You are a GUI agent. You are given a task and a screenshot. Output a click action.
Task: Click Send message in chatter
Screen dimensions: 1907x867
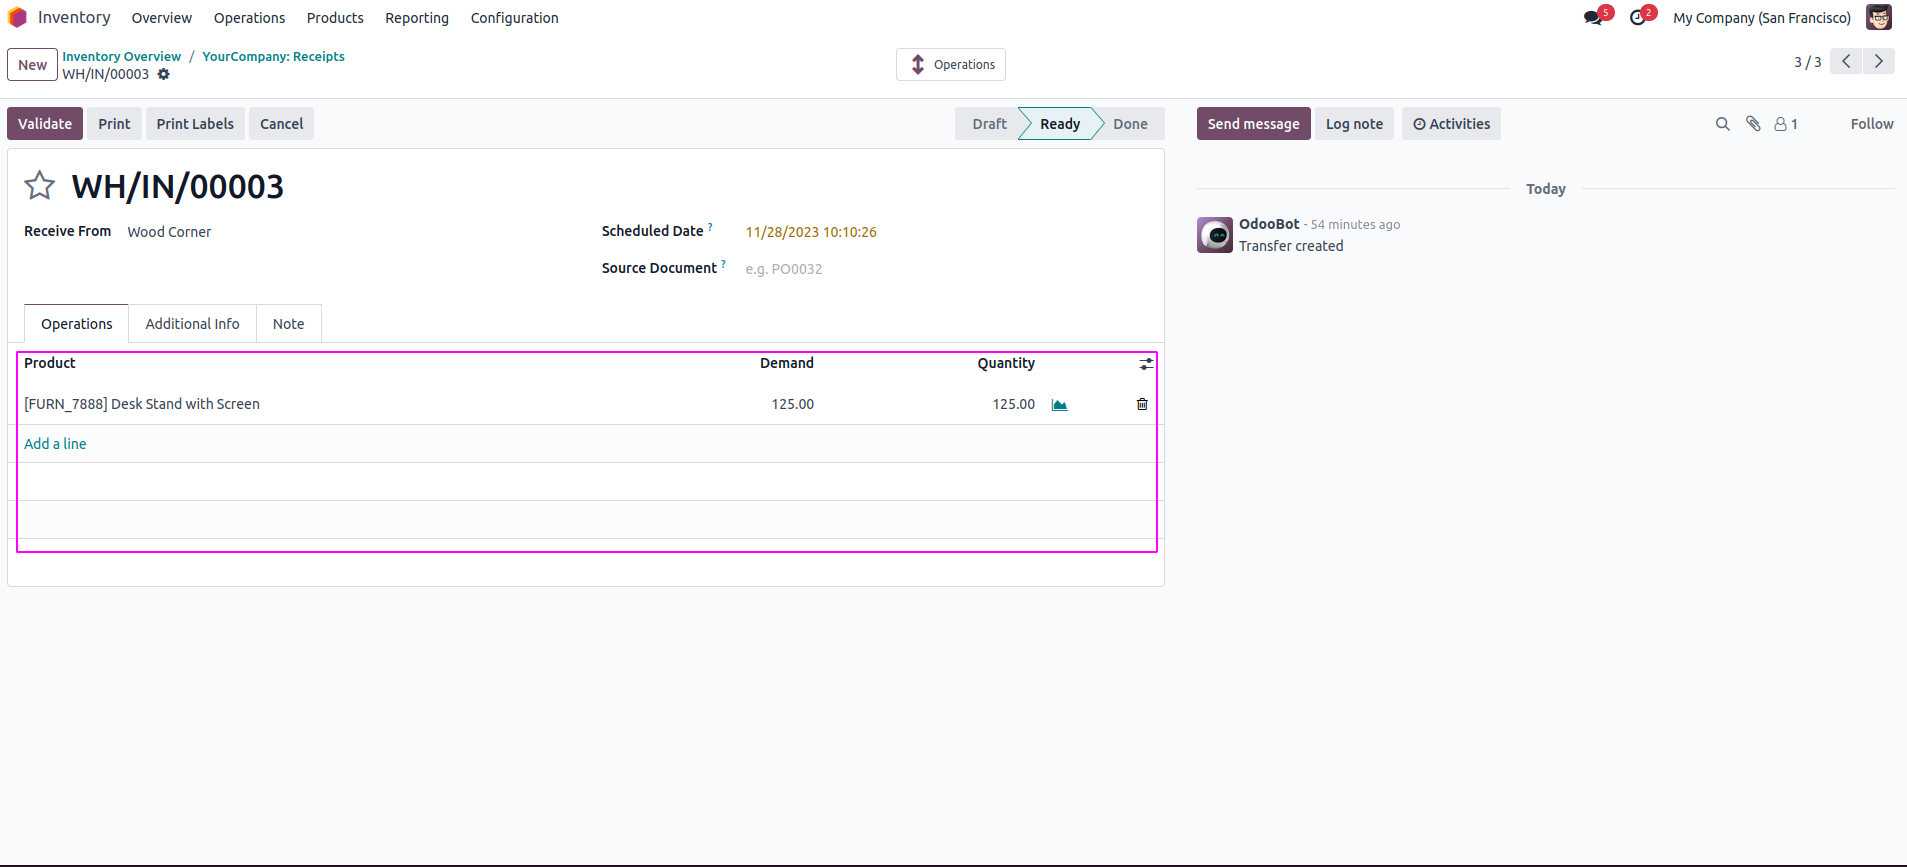point(1253,124)
